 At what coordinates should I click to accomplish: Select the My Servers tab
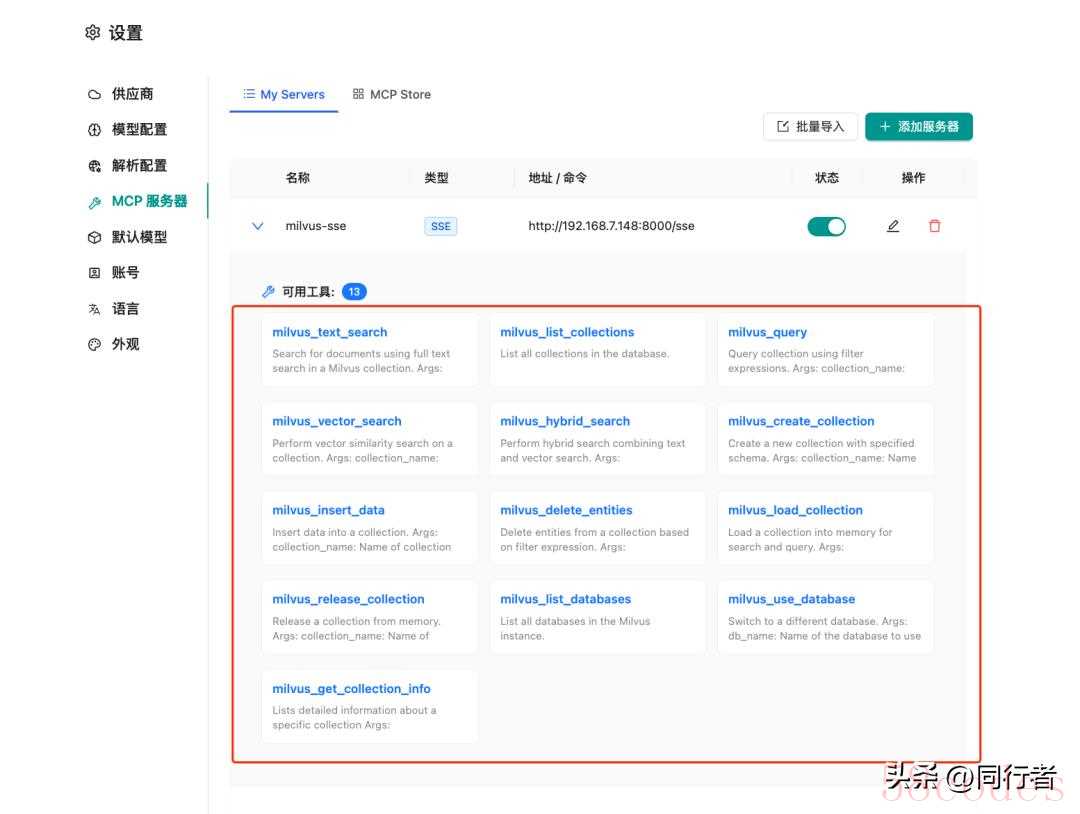click(284, 94)
